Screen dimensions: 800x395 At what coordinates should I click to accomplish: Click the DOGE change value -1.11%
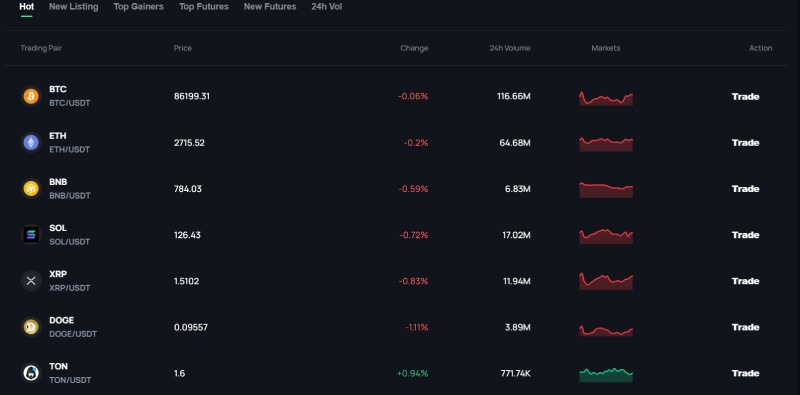click(417, 327)
